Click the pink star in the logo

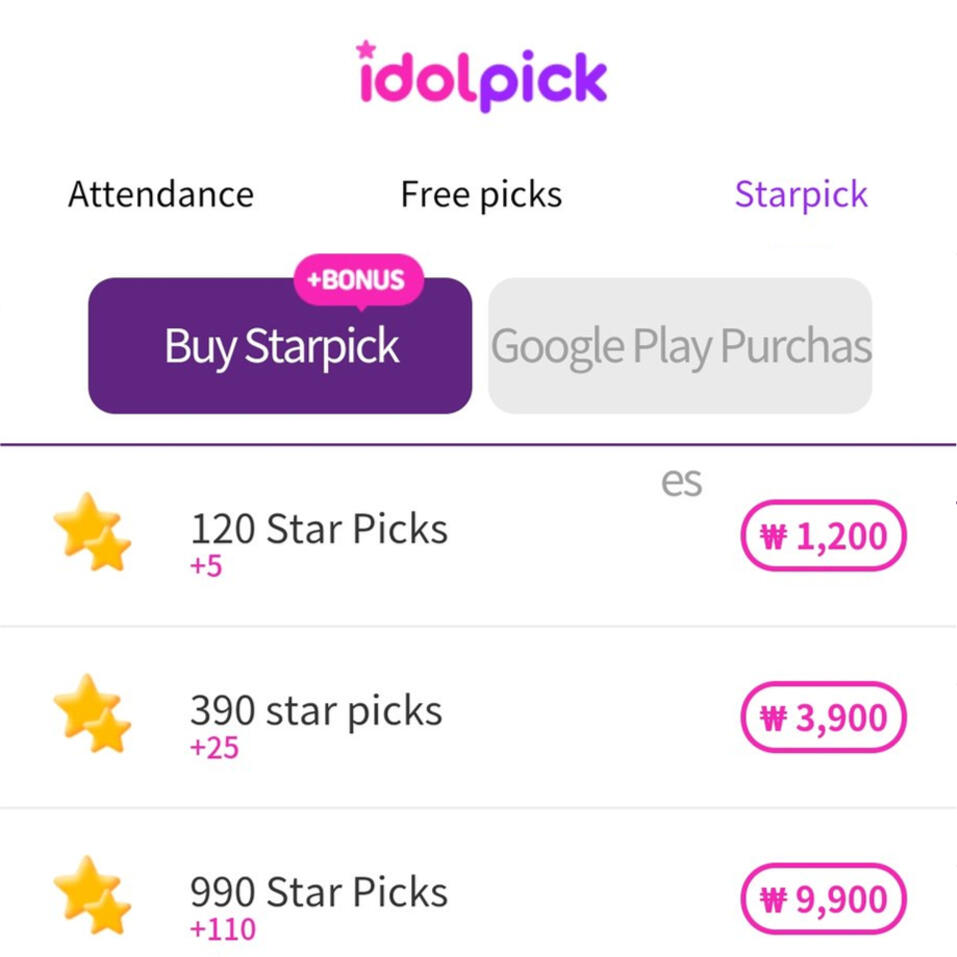pyautogui.click(x=366, y=49)
